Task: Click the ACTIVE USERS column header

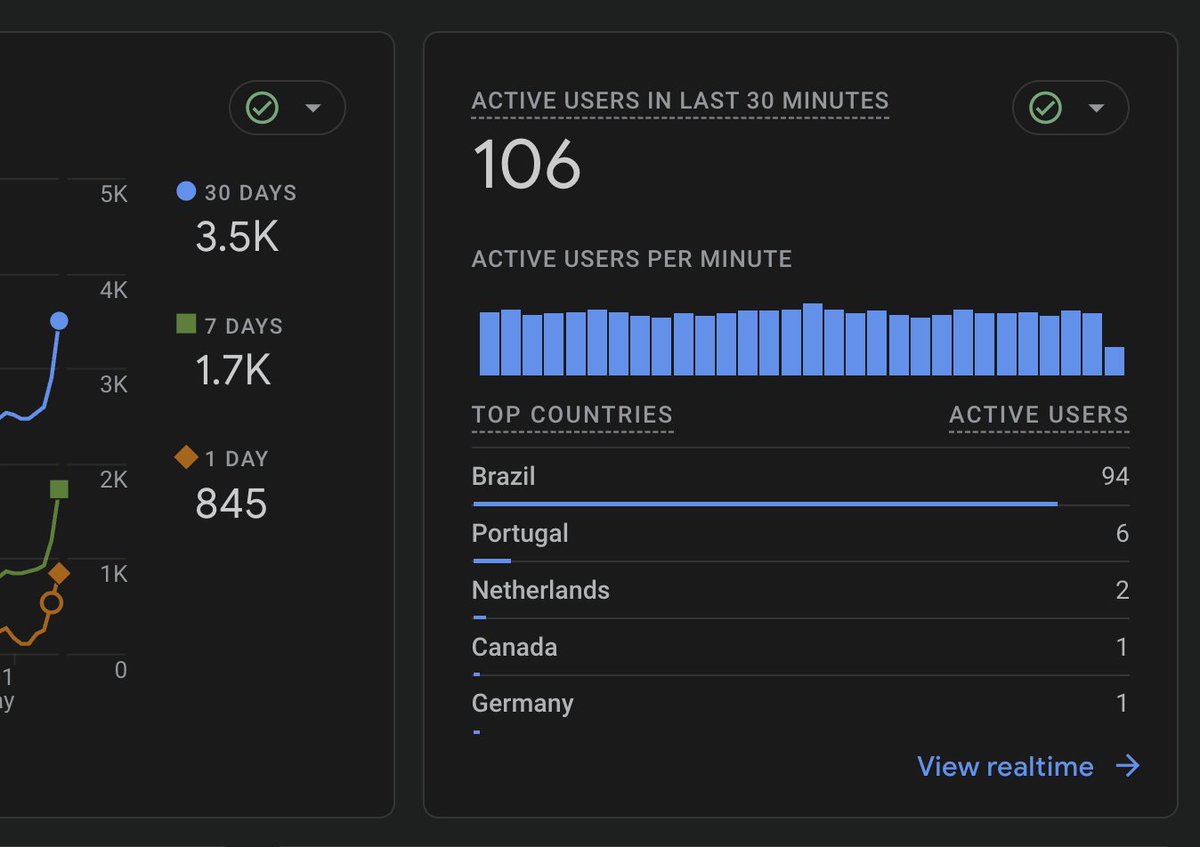Action: coord(1039,415)
